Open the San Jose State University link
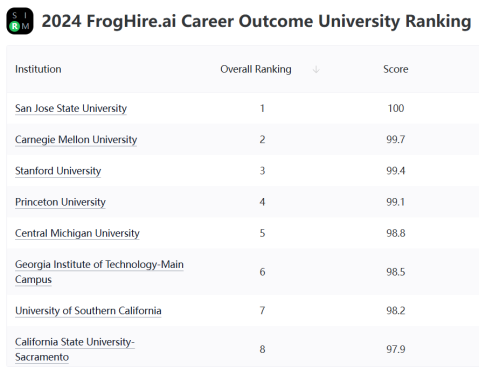 pyautogui.click(x=71, y=108)
